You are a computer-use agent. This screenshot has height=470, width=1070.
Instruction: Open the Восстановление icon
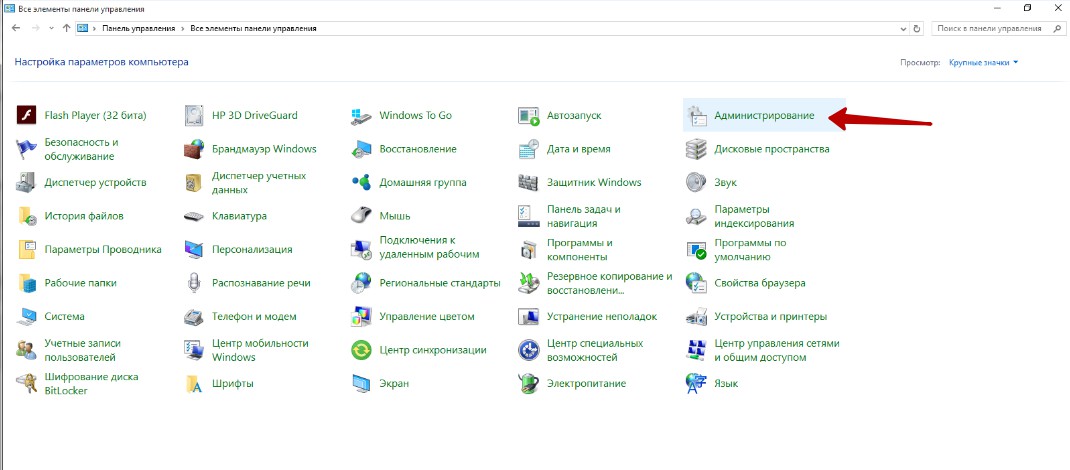361,149
